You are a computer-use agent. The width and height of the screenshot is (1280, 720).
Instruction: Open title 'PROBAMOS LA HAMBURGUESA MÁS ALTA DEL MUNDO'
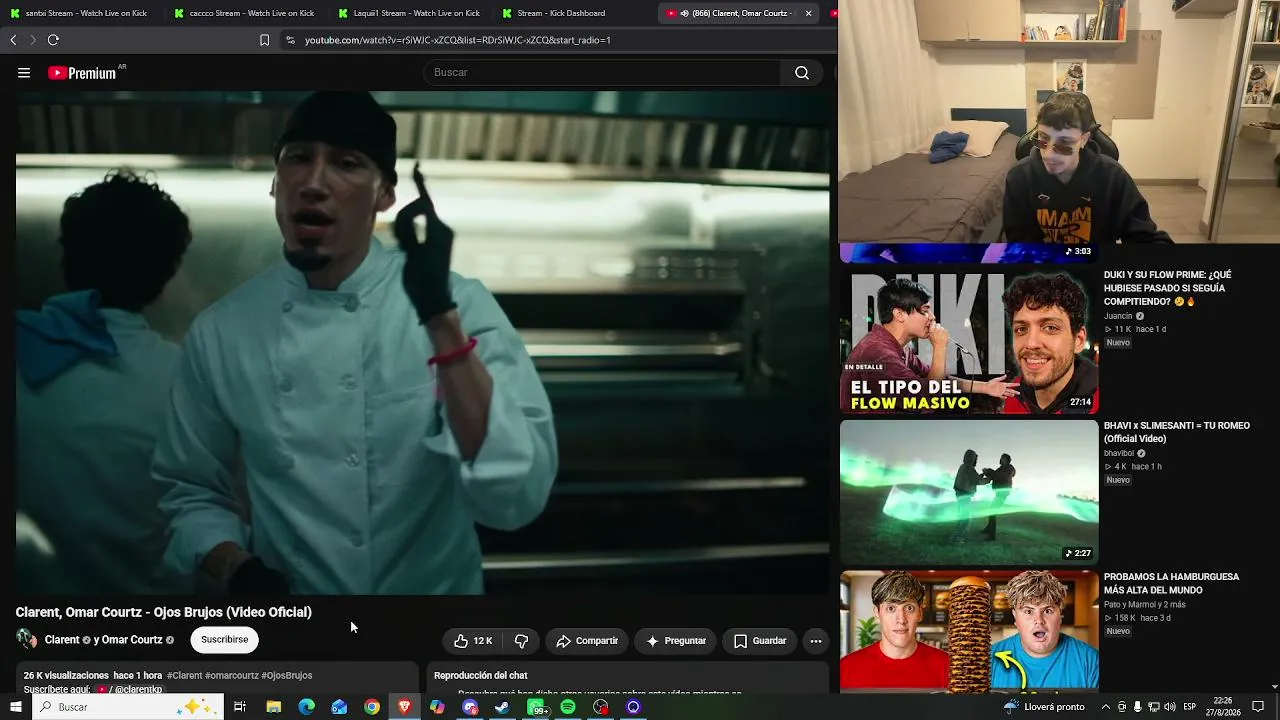point(1171,584)
